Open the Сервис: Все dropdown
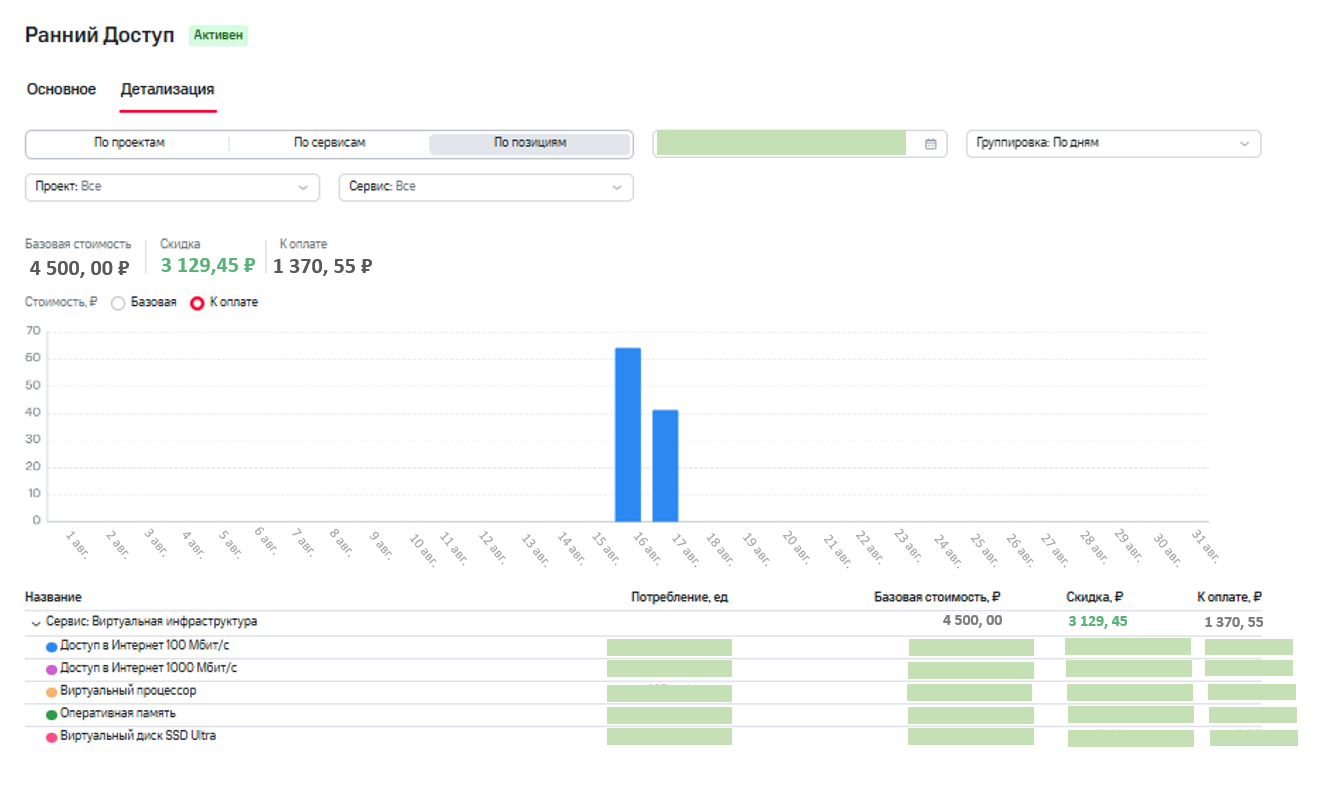Image resolution: width=1329 pixels, height=791 pixels. (486, 187)
